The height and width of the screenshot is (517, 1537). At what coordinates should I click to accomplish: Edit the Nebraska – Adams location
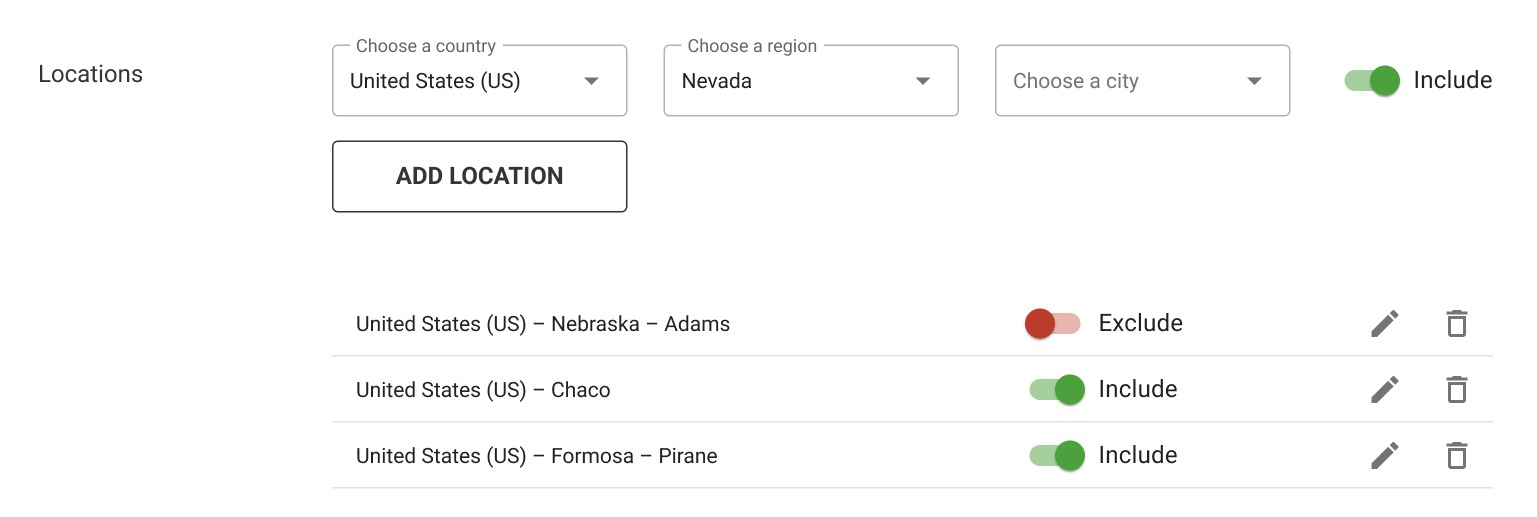(x=1385, y=323)
